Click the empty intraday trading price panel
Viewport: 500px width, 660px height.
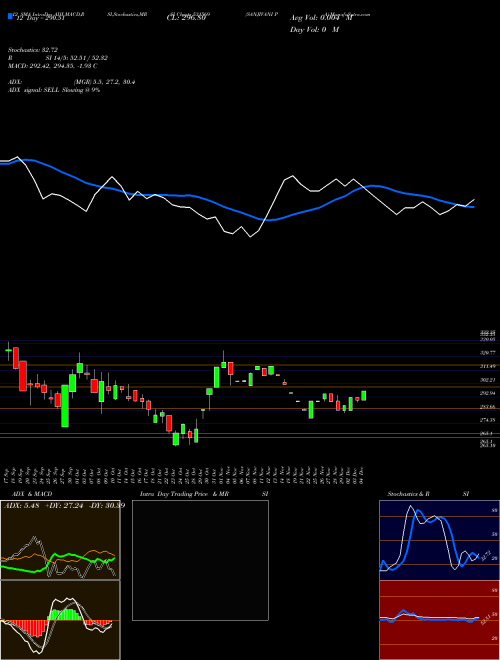click(200, 560)
